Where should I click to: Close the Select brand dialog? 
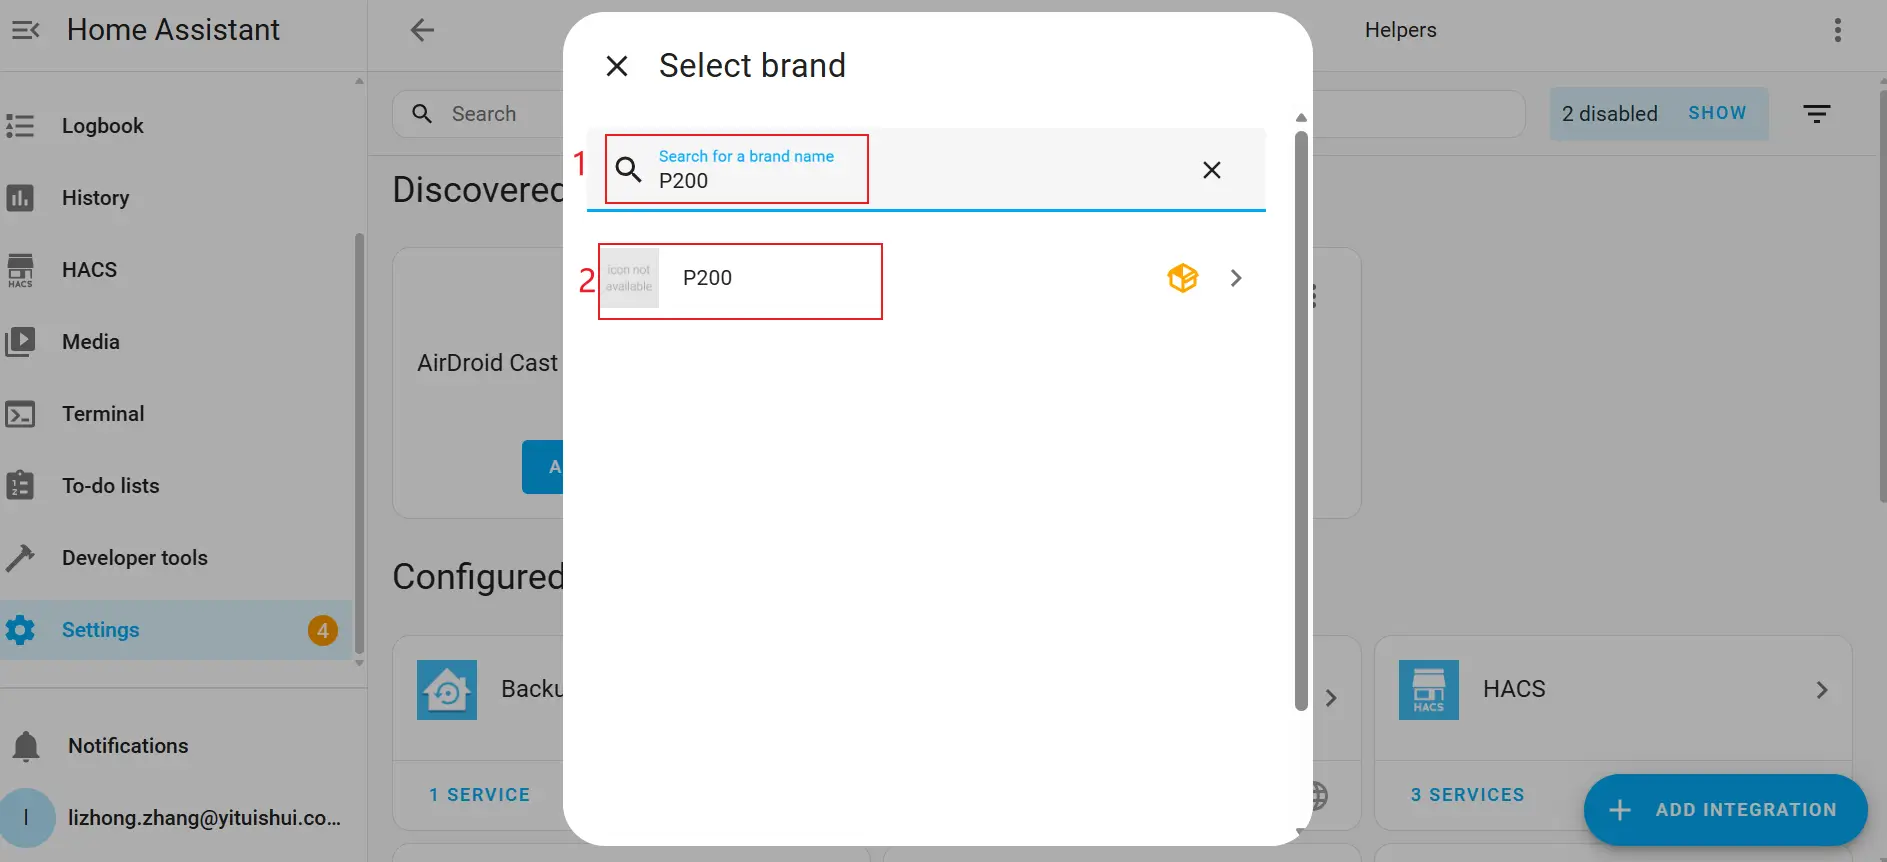(x=617, y=66)
